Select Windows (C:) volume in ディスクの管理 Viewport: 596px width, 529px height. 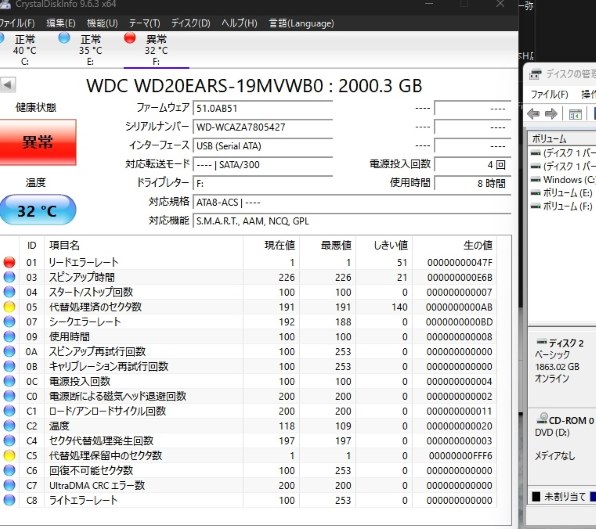563,179
